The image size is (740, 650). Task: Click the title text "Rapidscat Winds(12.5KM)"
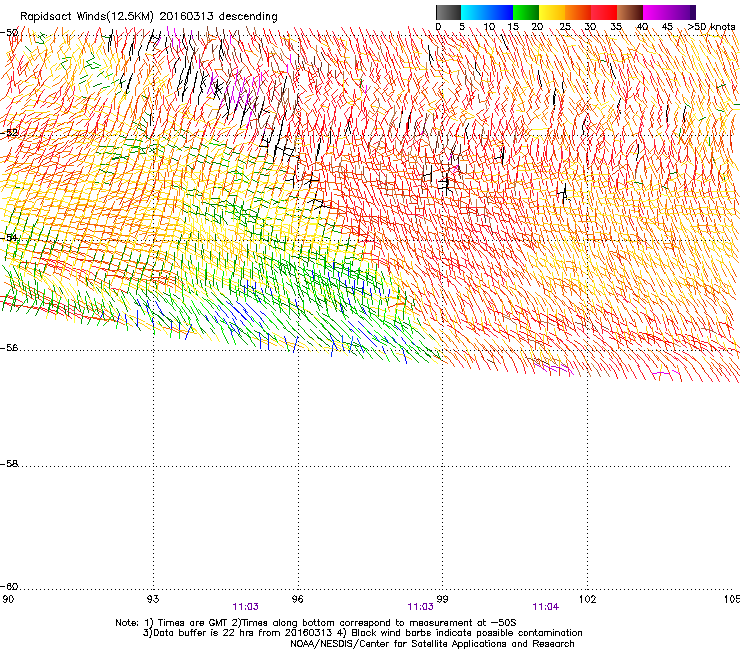click(x=87, y=17)
